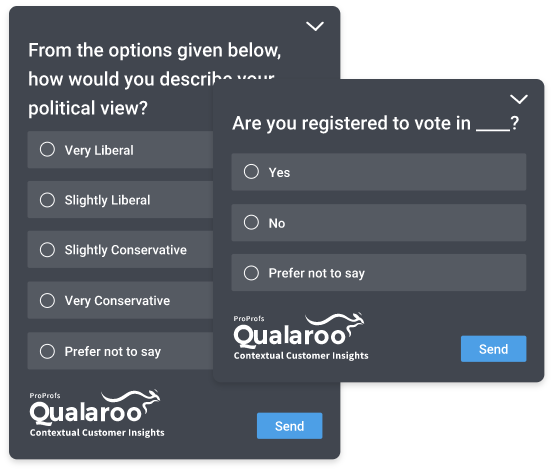Screen dimensions: 554x472
Task: Send the voter registration survey answer
Action: click(493, 349)
